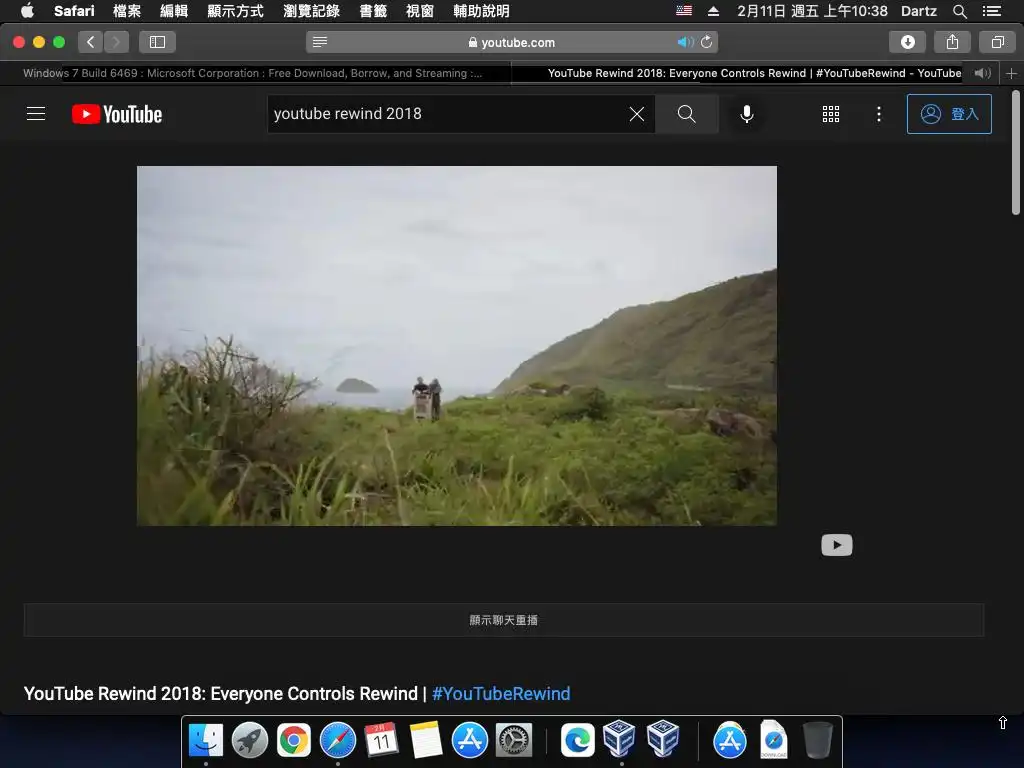The height and width of the screenshot is (768, 1024).
Task: Click the page vertical scrollbar thumb
Action: click(1016, 153)
